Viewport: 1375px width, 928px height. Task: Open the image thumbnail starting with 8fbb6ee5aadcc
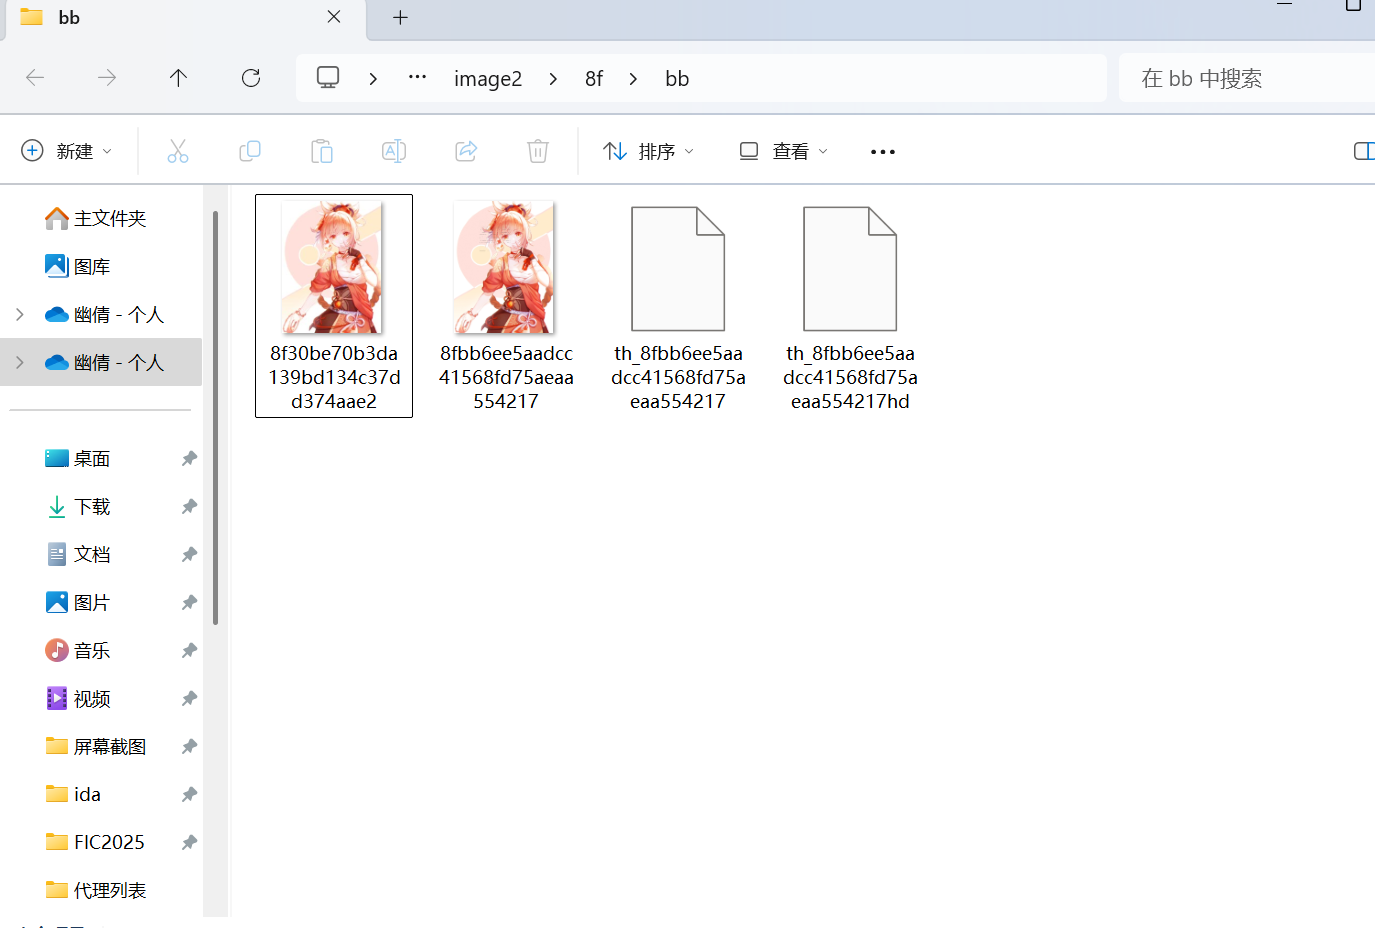click(x=503, y=267)
